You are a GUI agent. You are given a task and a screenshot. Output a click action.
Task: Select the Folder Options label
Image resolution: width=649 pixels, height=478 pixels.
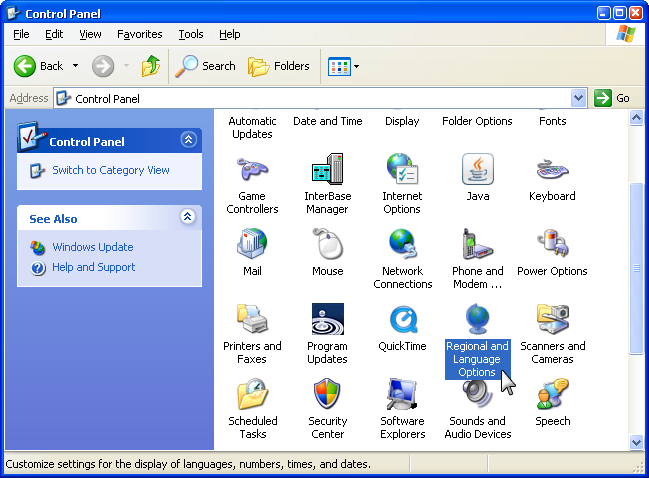477,121
